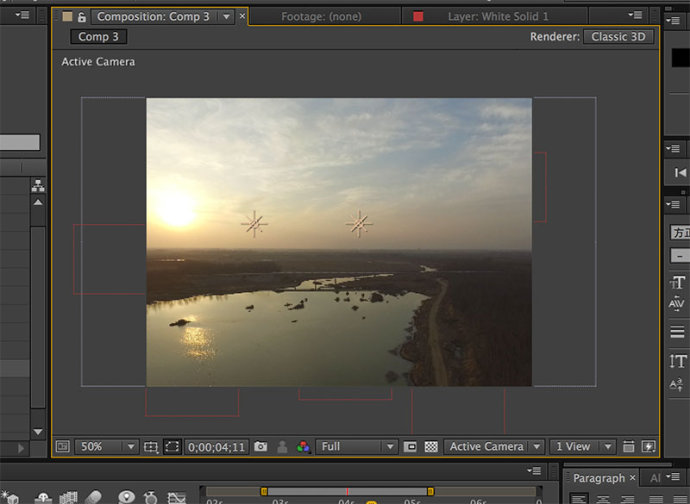Open the top-left panel options menu icon
Image resolution: width=690 pixels, height=504 pixels.
[x=22, y=15]
